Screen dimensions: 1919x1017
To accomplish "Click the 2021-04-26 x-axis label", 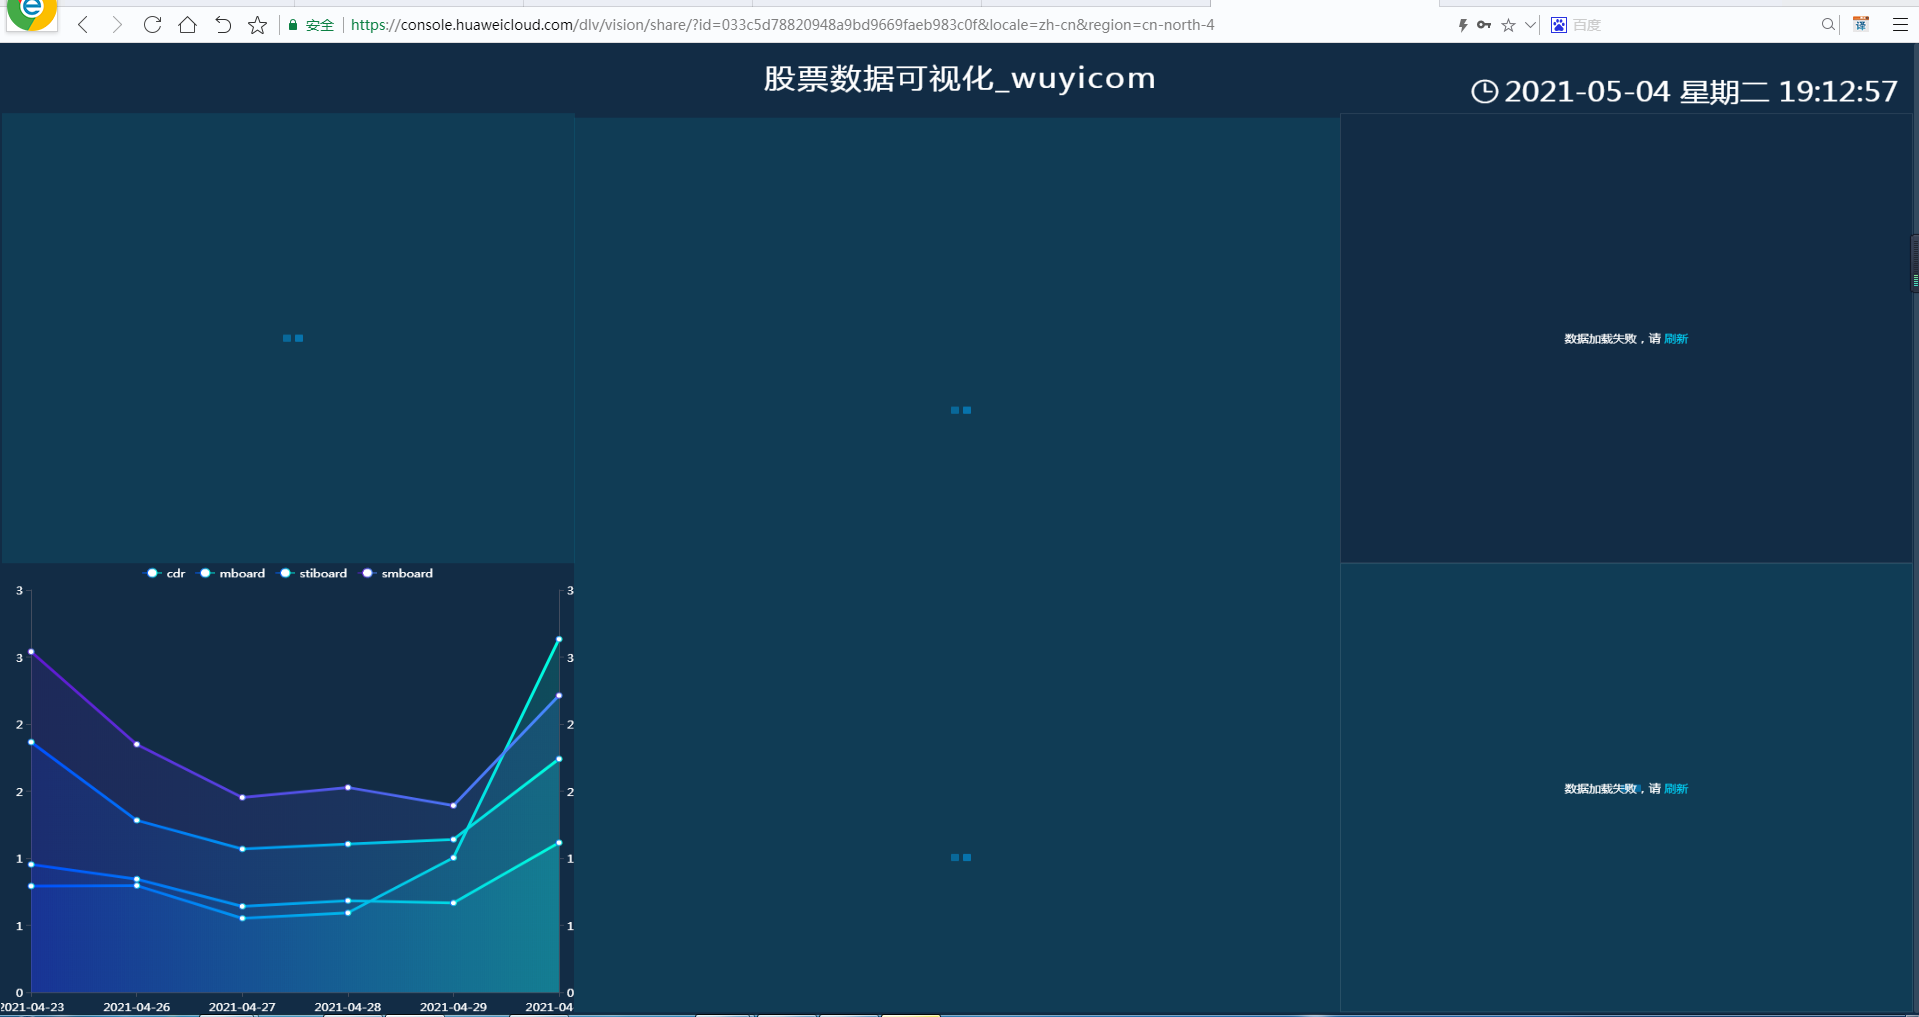I will [137, 1007].
